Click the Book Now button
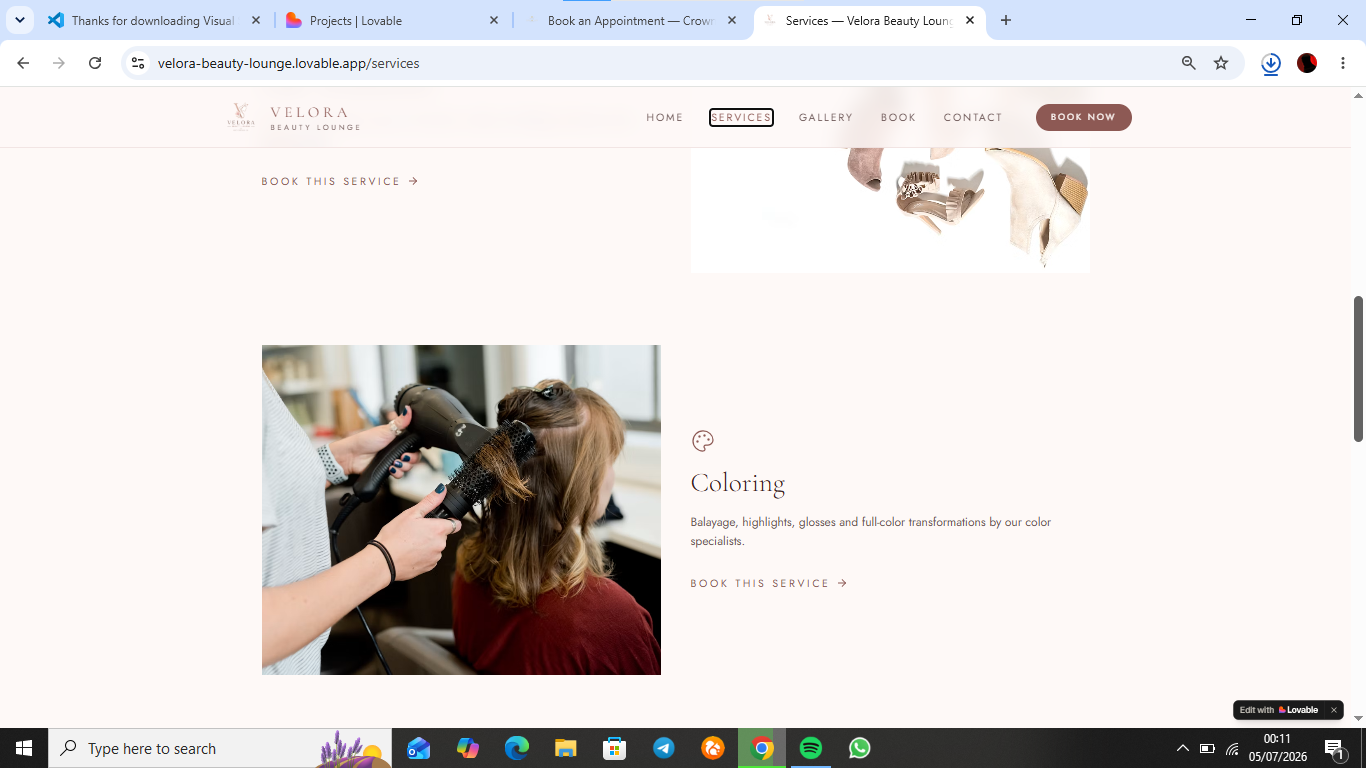 [x=1083, y=117]
